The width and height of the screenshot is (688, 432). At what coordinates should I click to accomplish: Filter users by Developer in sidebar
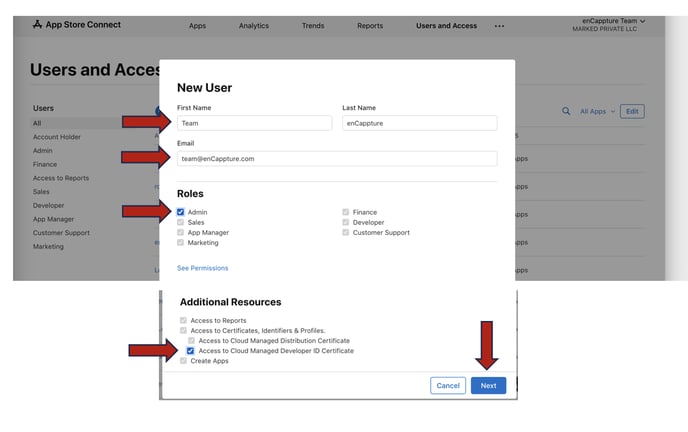click(48, 205)
